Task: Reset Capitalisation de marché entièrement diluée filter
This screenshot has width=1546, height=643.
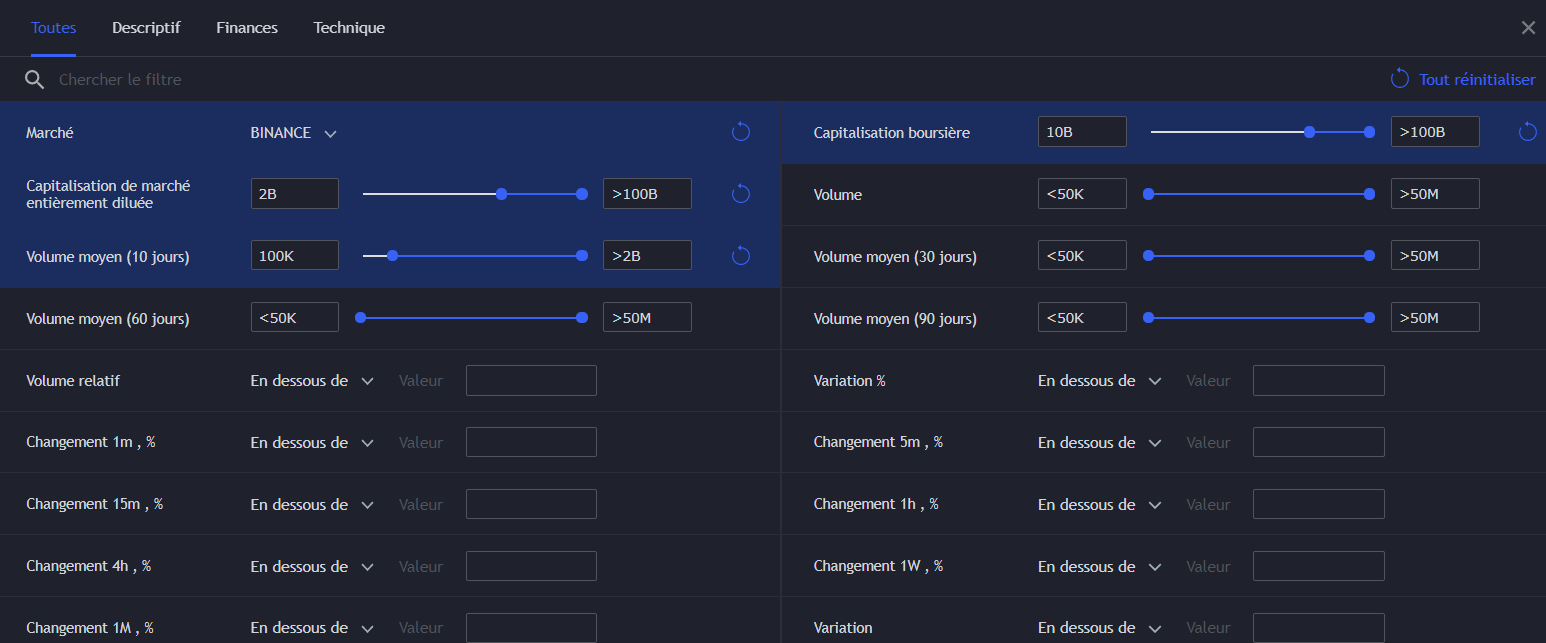Action: (741, 194)
